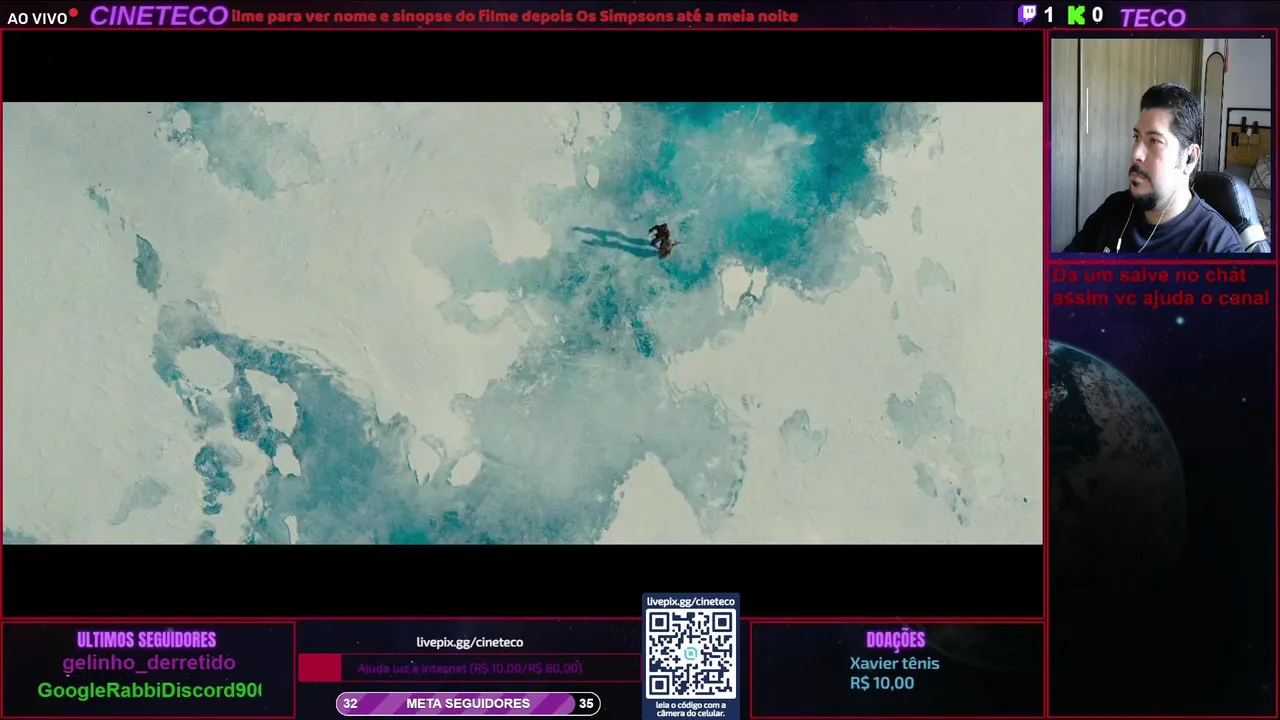Click the green Kick viewer count icon
Image resolution: width=1280 pixels, height=720 pixels.
pyautogui.click(x=1077, y=15)
